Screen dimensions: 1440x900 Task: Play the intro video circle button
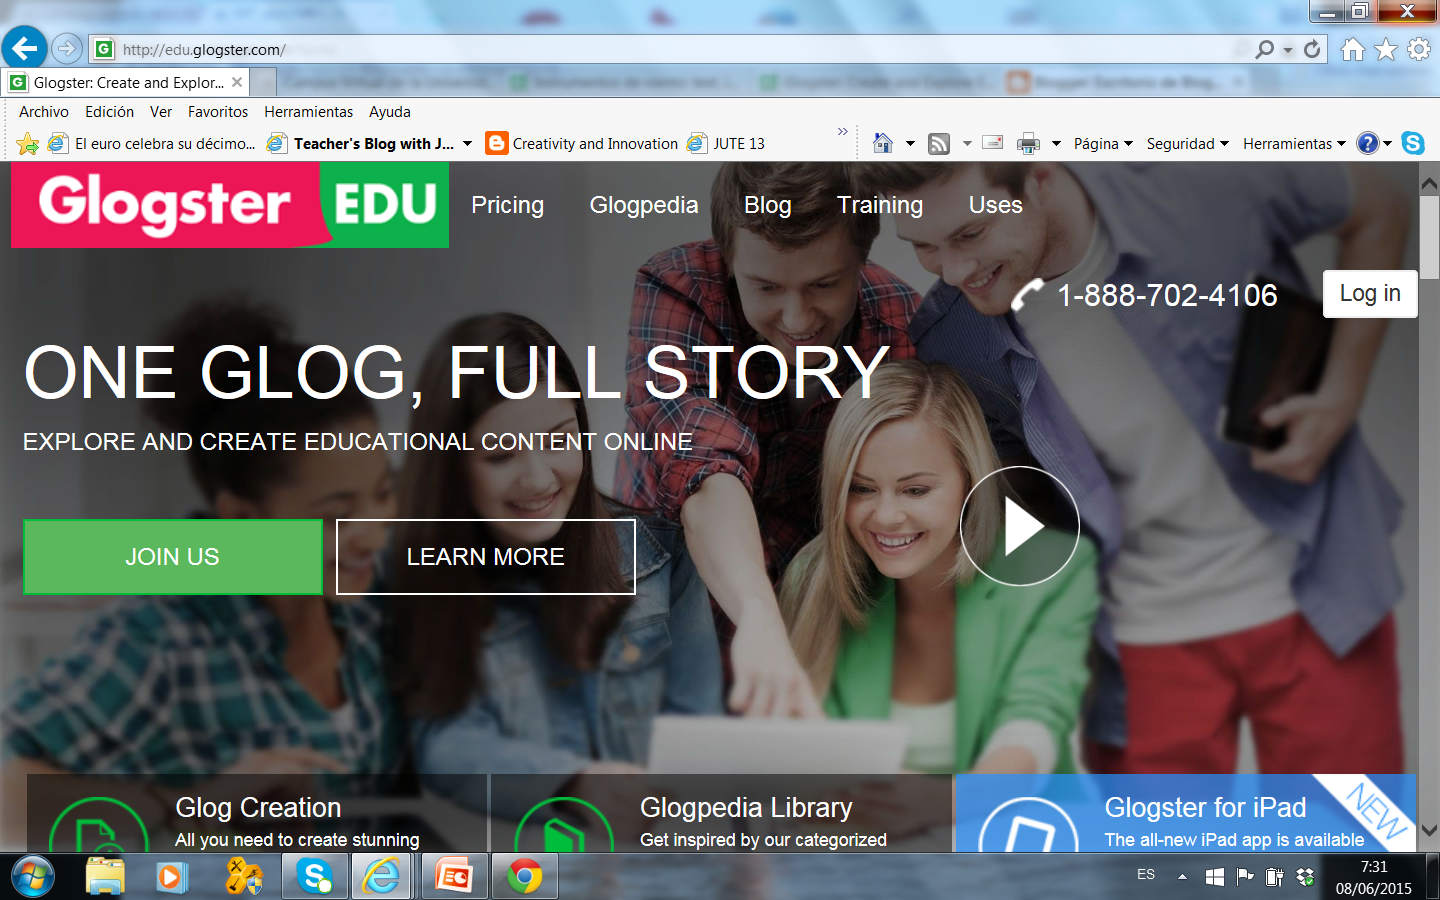(x=1020, y=526)
